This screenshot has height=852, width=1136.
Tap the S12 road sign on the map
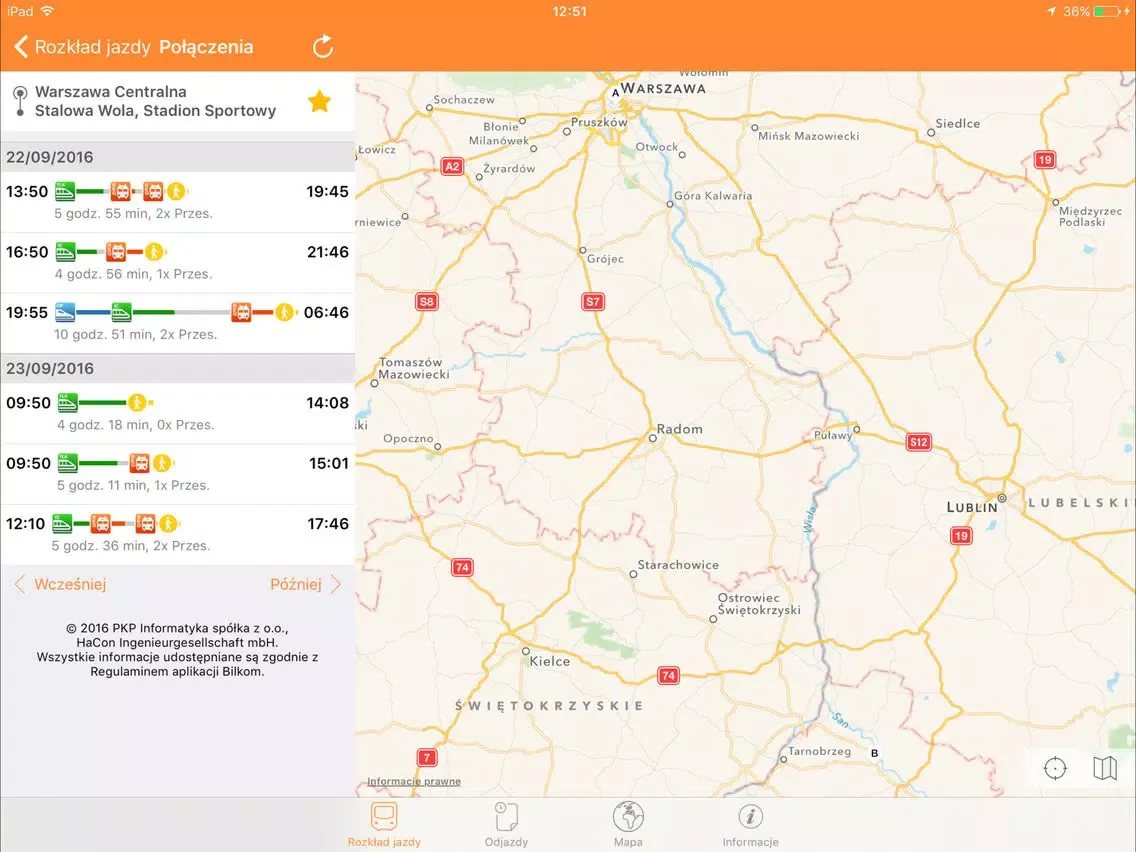918,442
